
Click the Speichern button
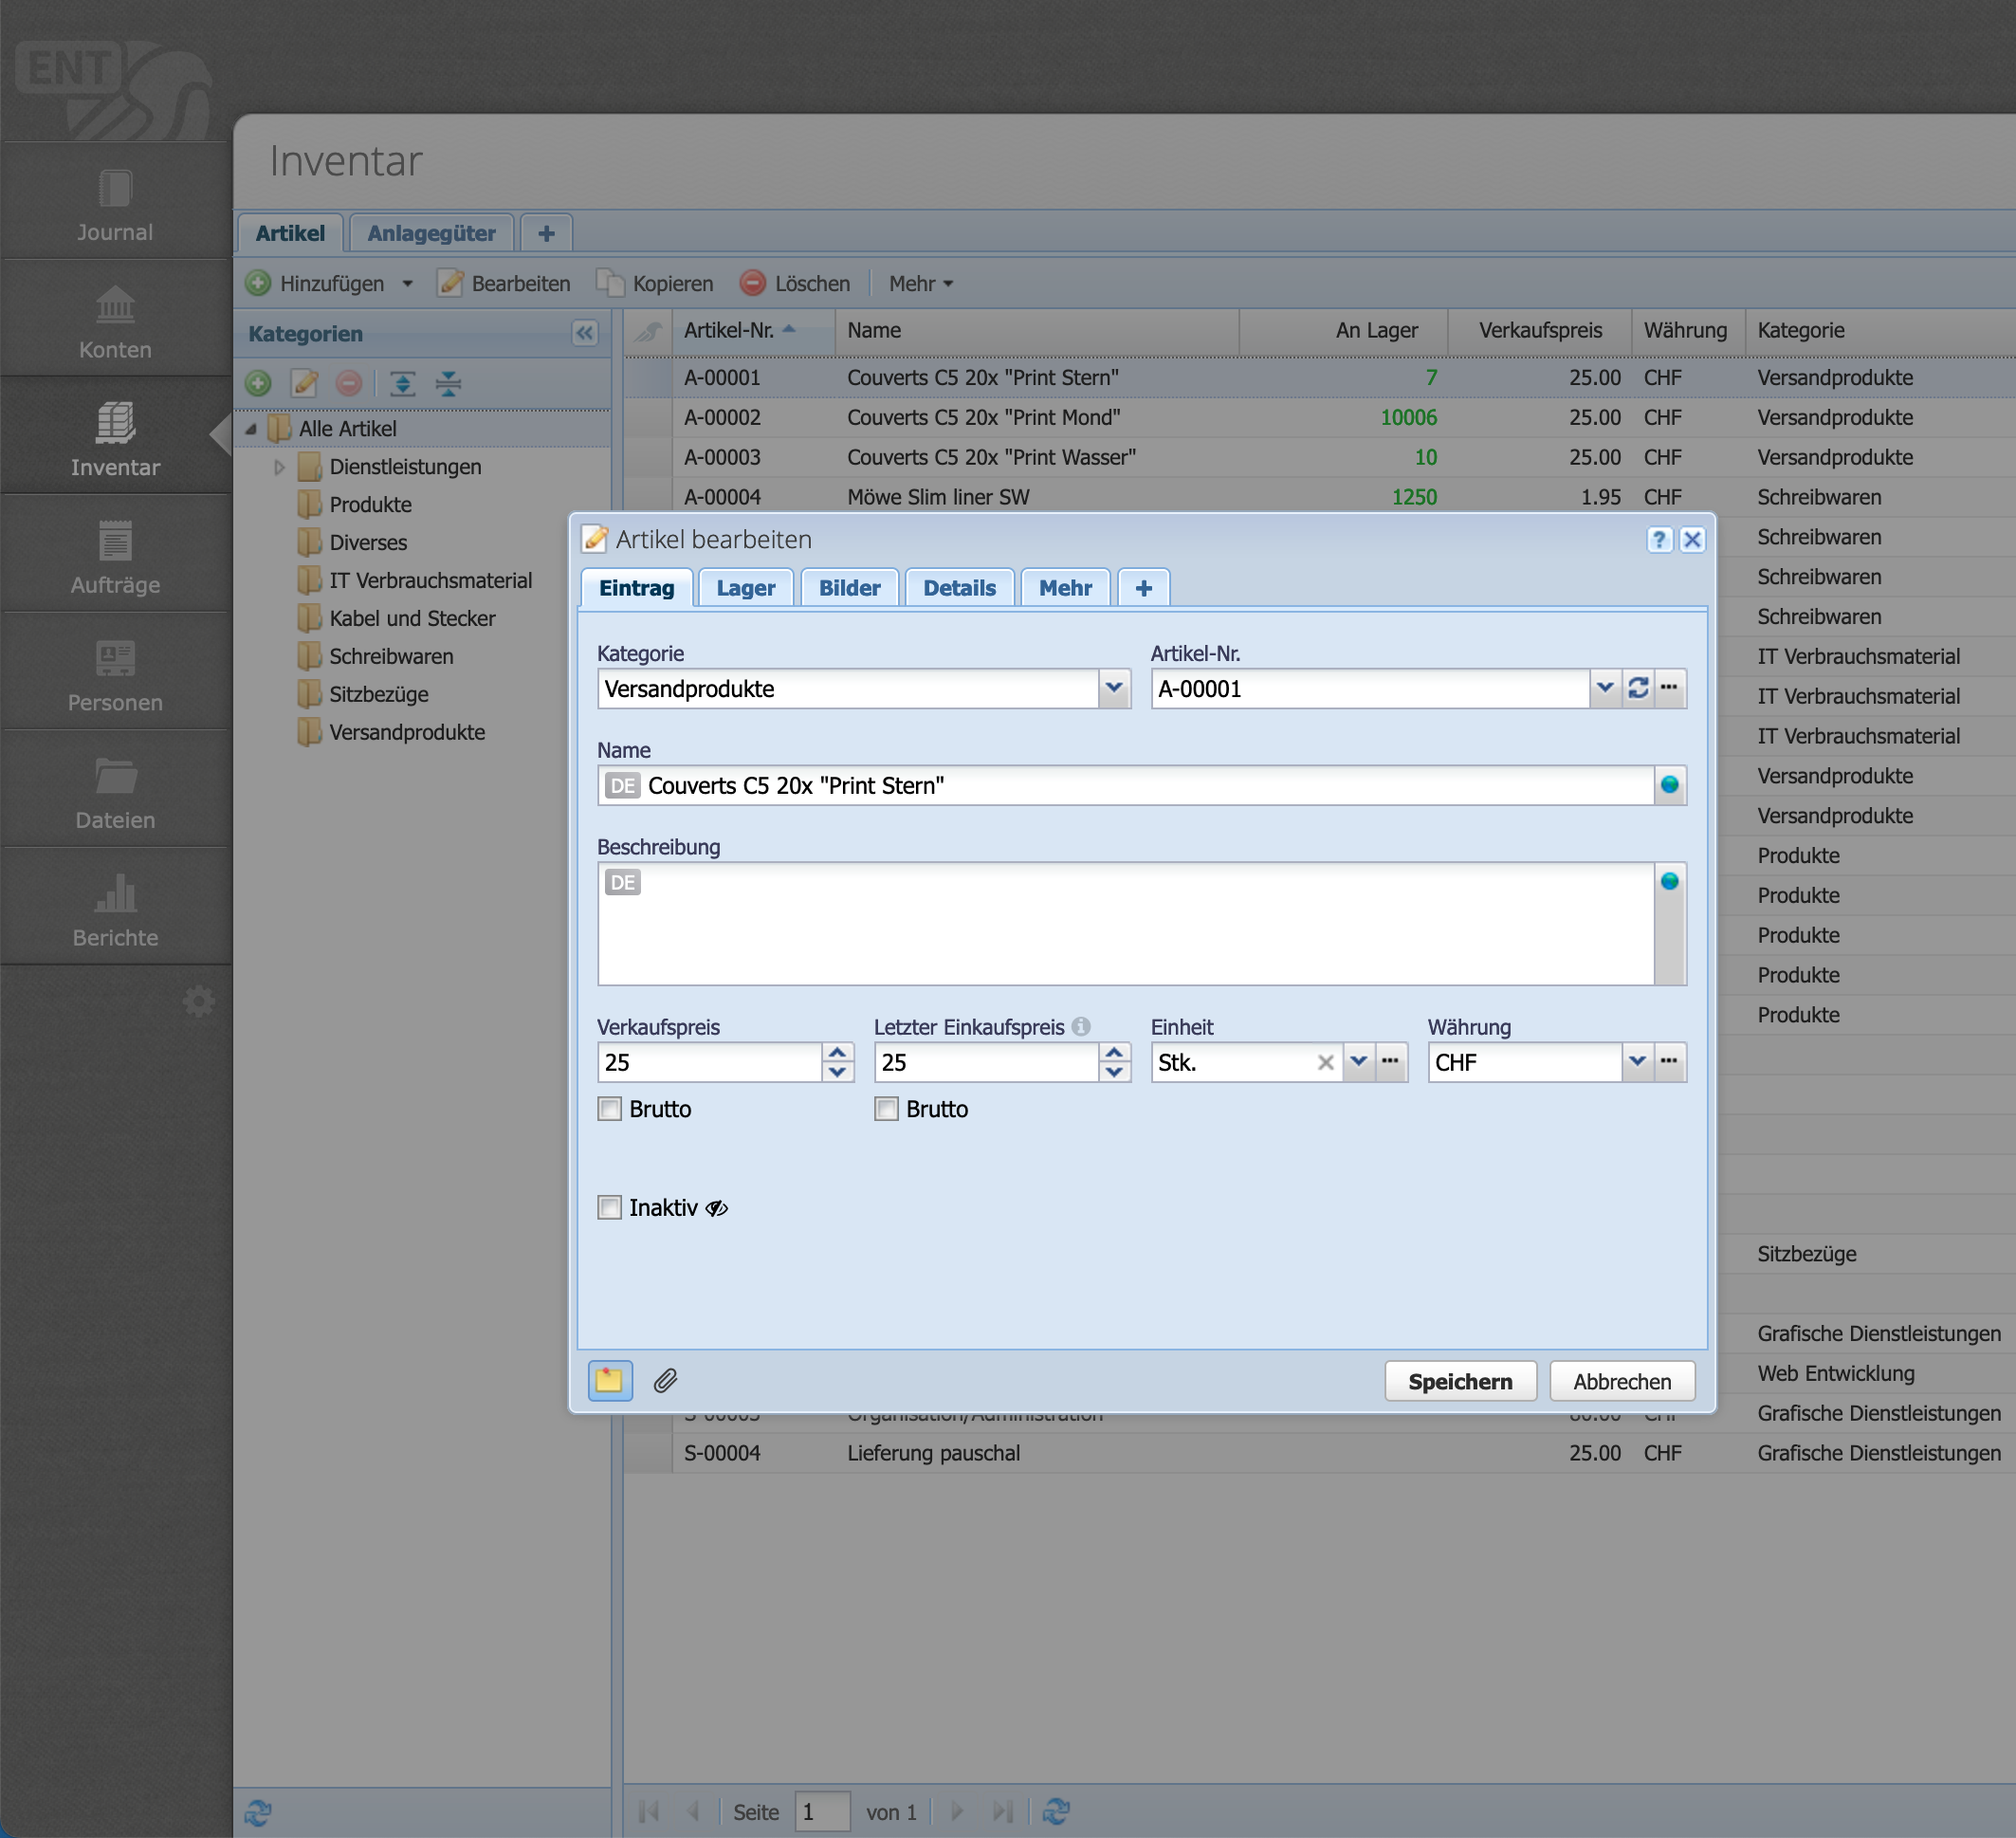point(1459,1381)
